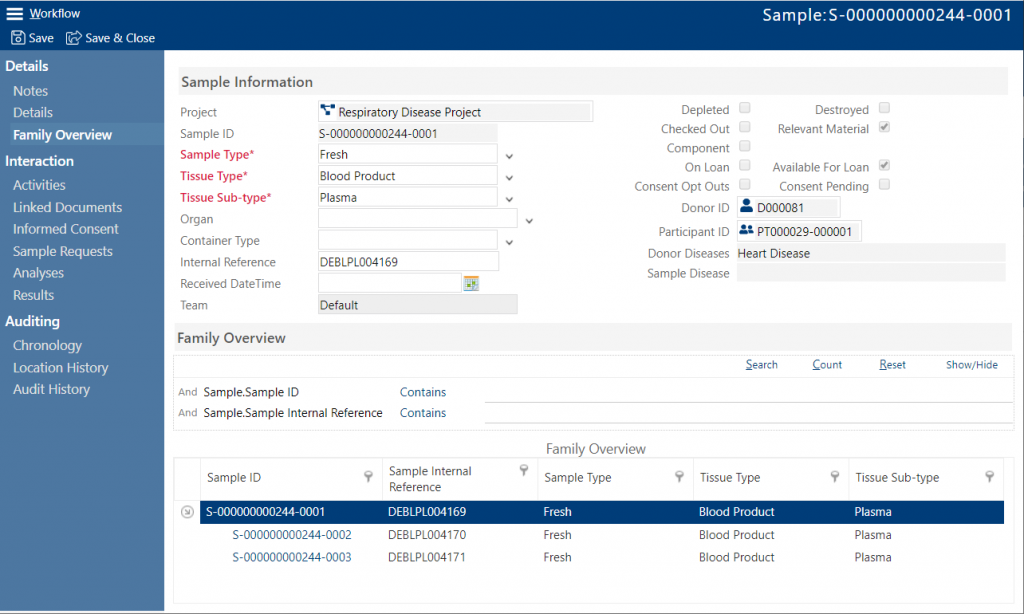The height and width of the screenshot is (614, 1024).
Task: Click the project icon in the Project field
Action: pyautogui.click(x=325, y=111)
